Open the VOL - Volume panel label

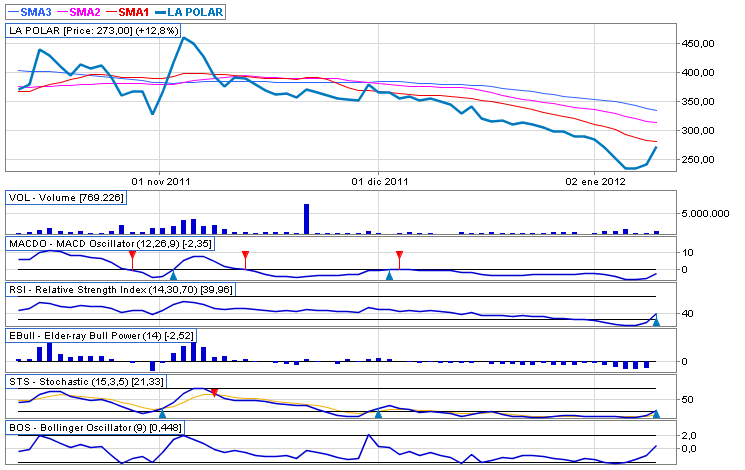(66, 198)
